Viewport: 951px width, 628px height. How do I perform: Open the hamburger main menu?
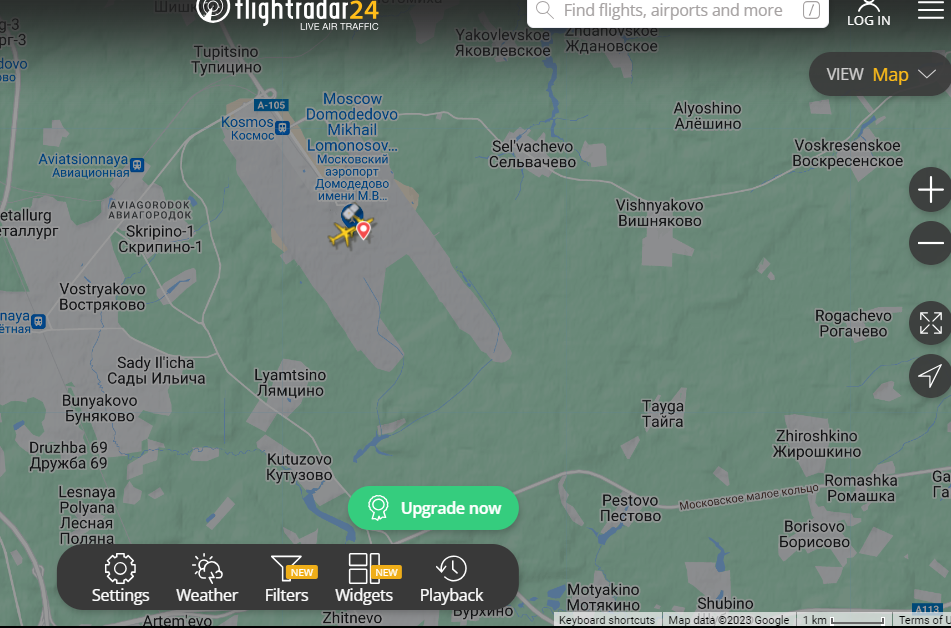(x=930, y=10)
